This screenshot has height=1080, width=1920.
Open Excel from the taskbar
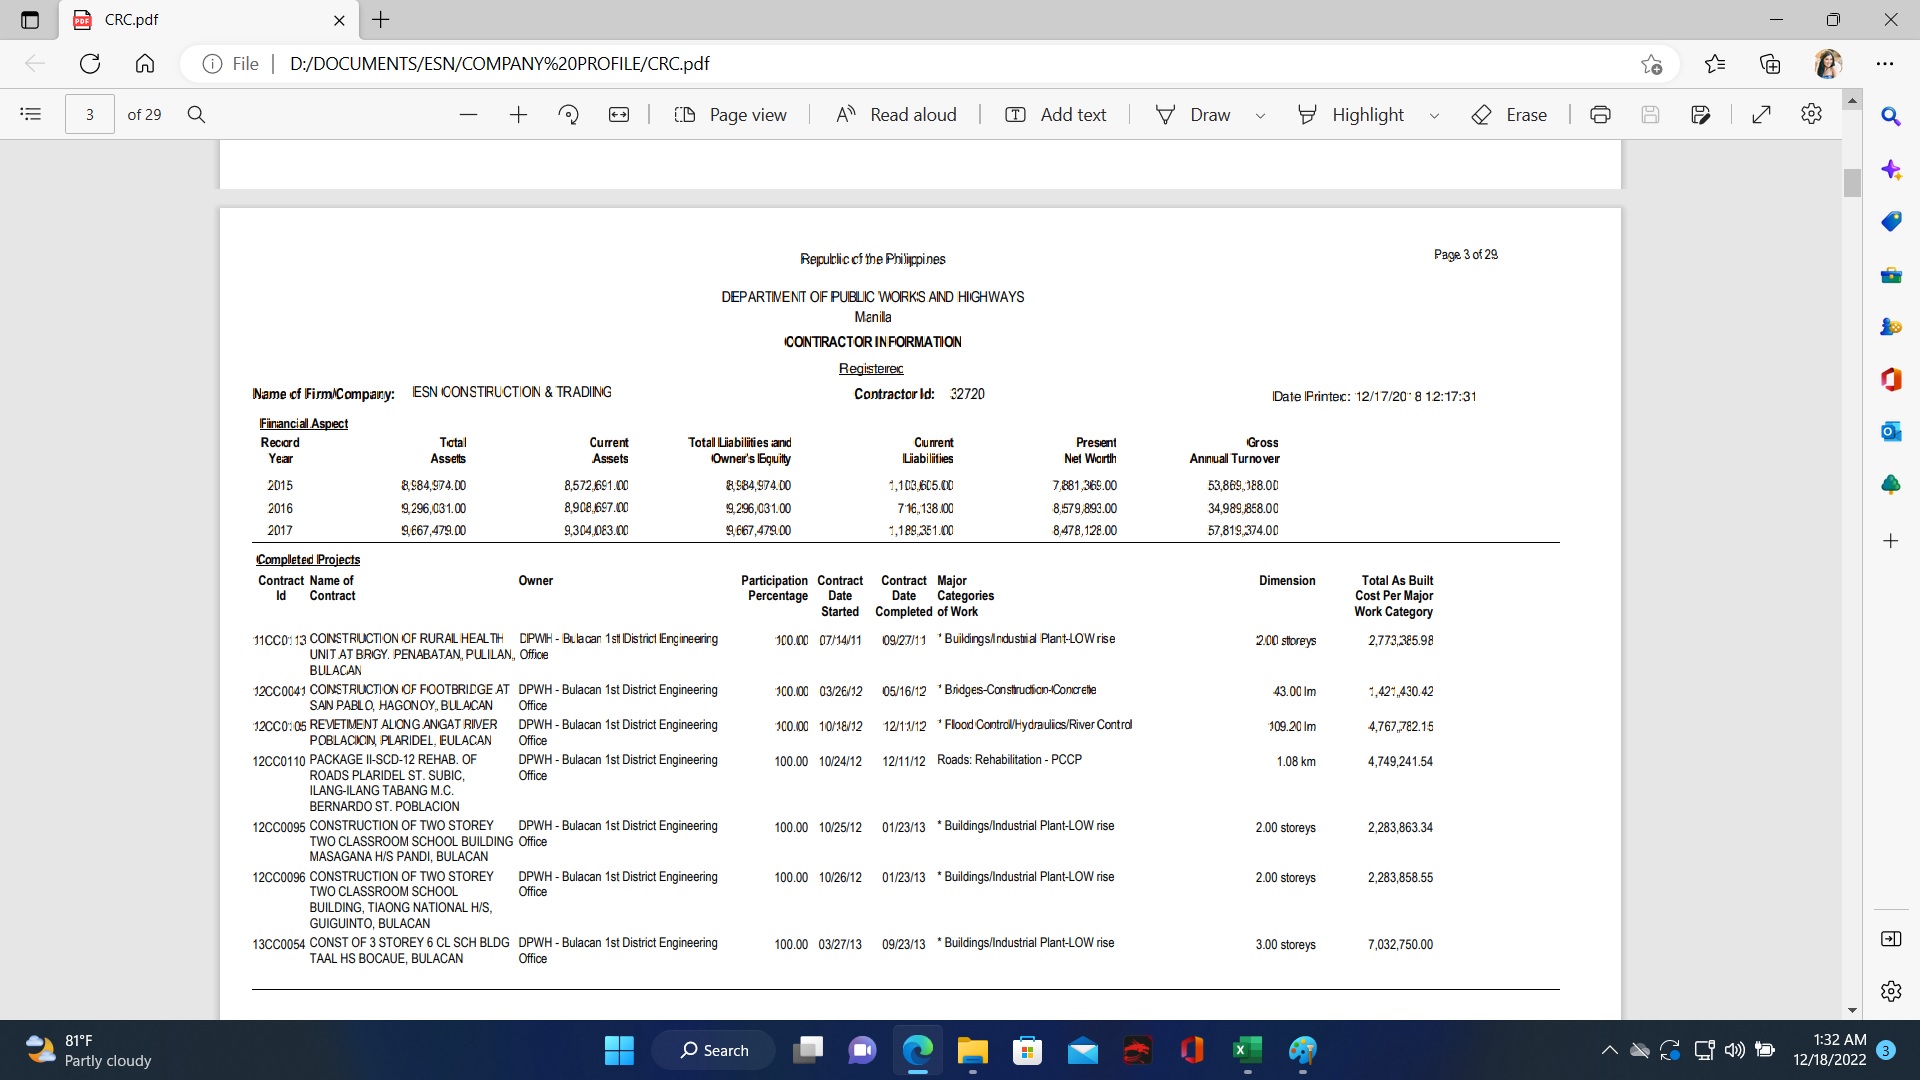point(1246,1050)
